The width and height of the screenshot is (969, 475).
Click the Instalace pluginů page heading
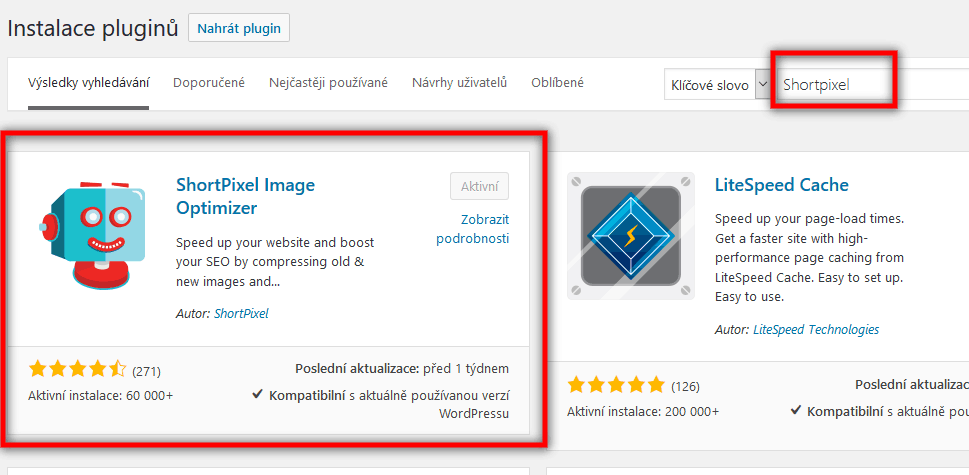click(93, 28)
